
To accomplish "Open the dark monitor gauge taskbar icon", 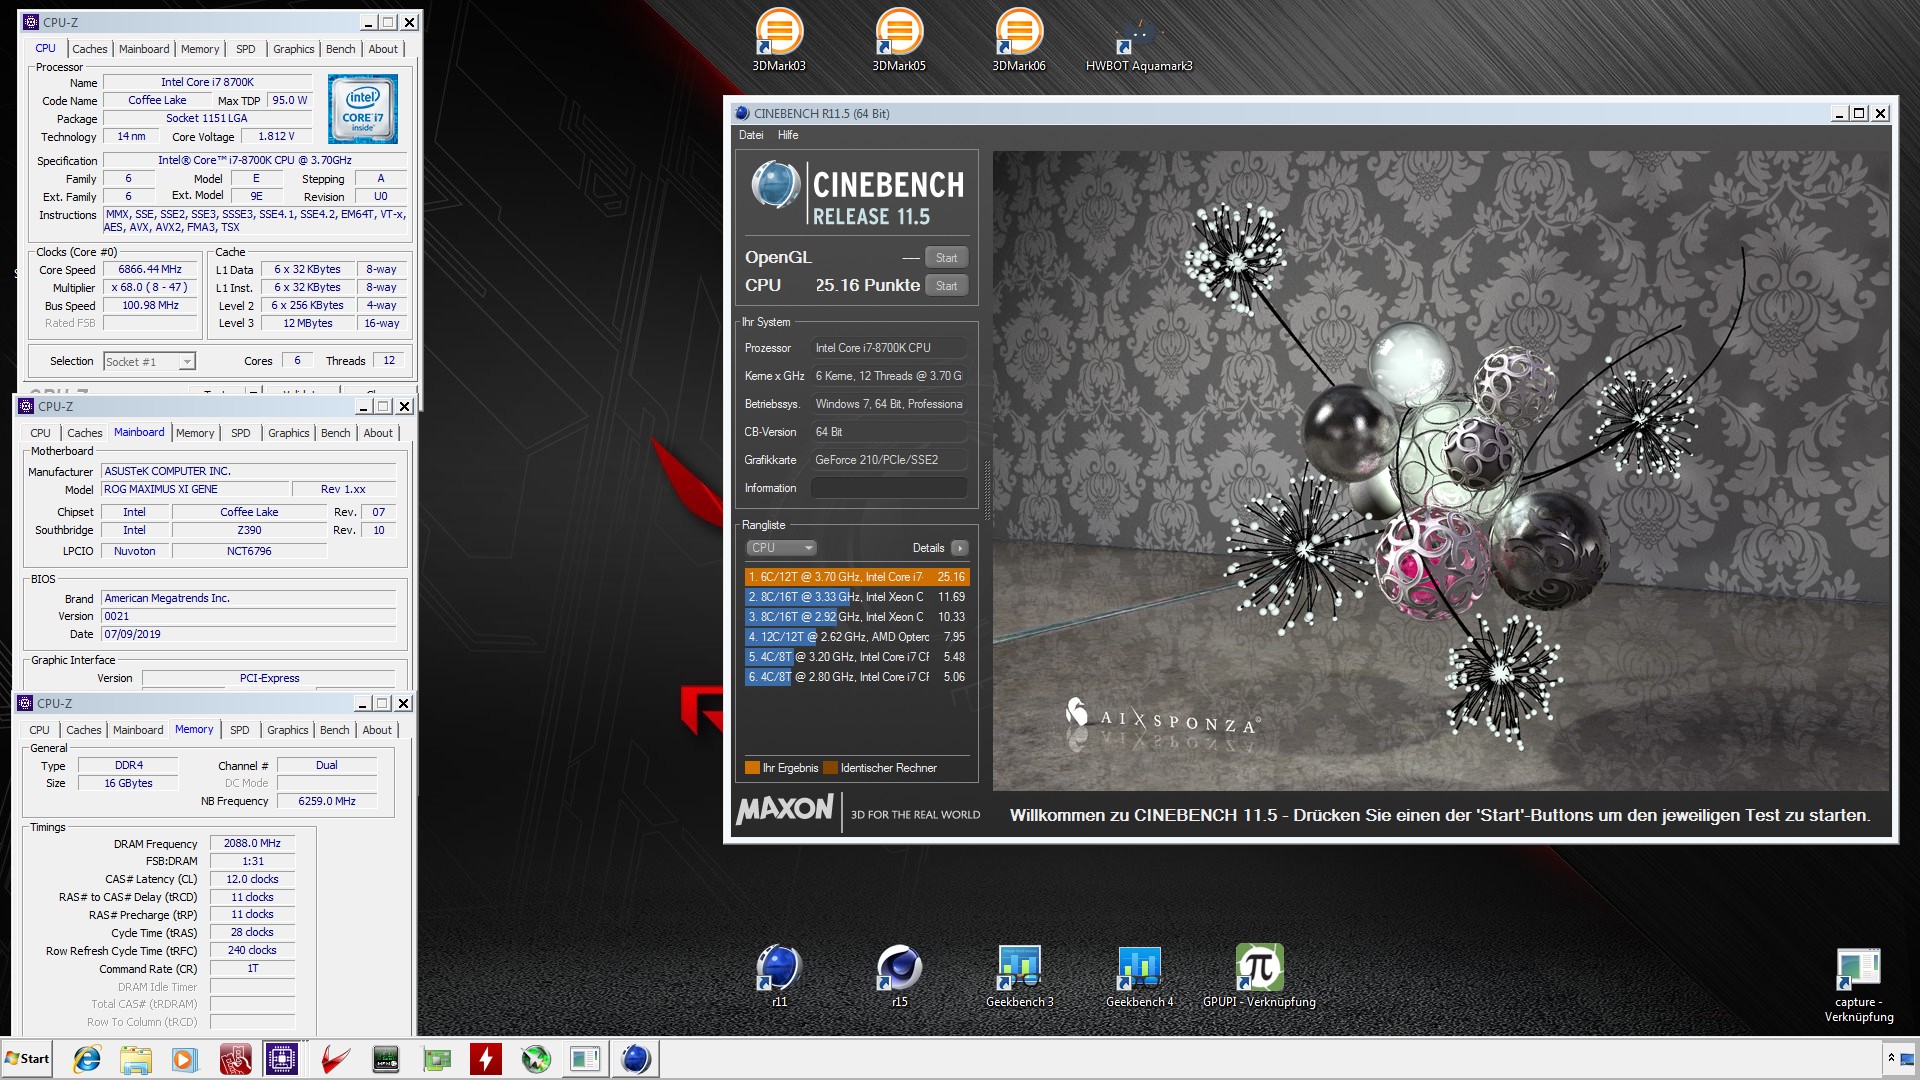I will click(x=386, y=1059).
